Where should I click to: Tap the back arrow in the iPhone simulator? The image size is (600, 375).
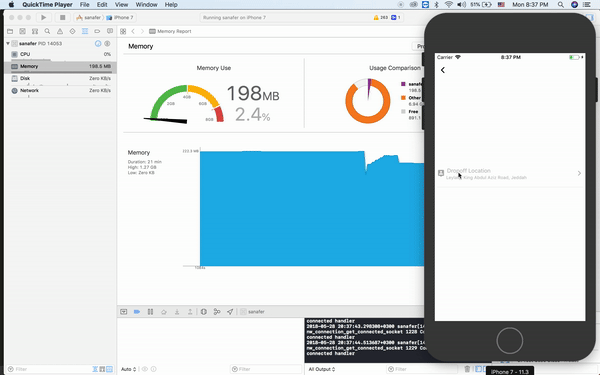coord(443,70)
